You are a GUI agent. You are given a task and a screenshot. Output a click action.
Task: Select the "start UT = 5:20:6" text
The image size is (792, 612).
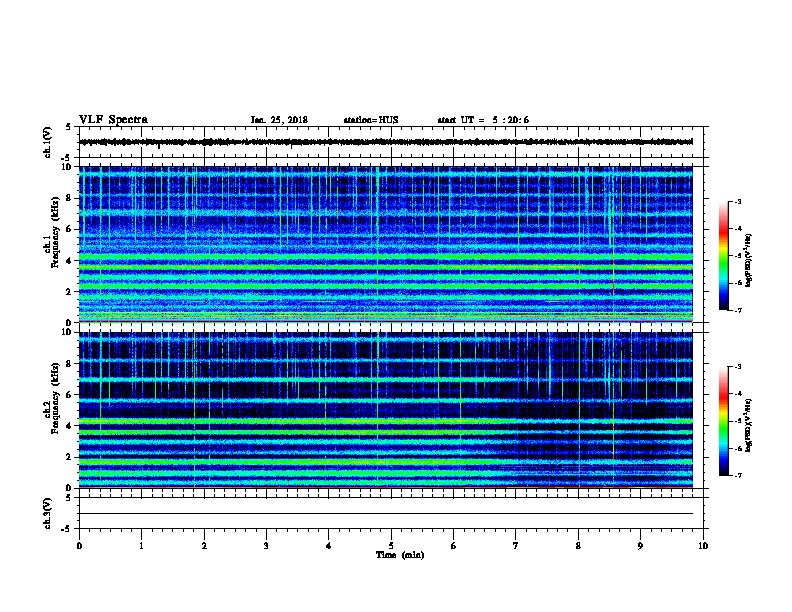pyautogui.click(x=483, y=120)
